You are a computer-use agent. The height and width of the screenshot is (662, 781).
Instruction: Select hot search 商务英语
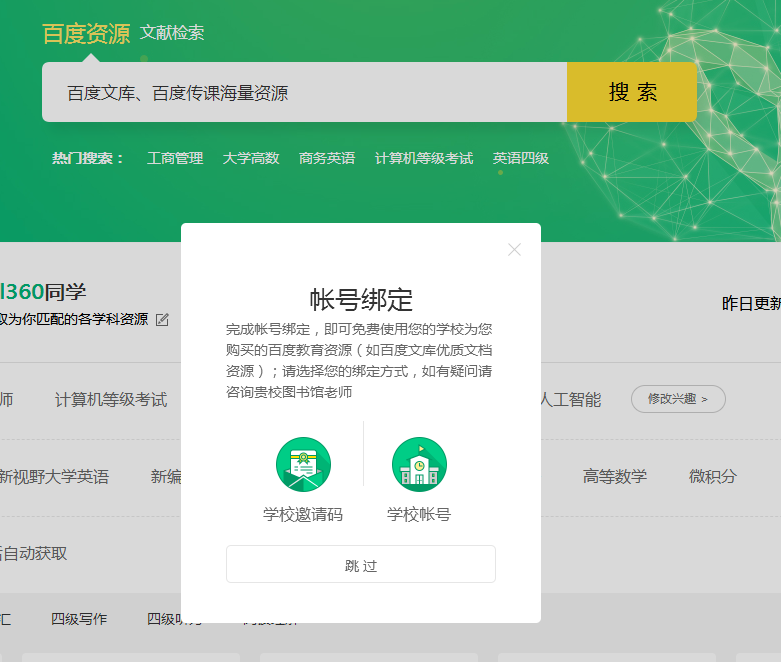click(327, 158)
